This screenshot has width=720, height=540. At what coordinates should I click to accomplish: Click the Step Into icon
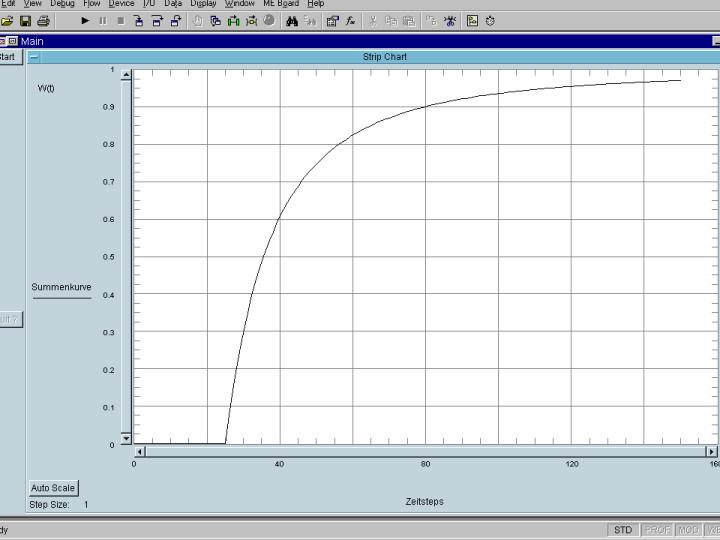pos(139,21)
